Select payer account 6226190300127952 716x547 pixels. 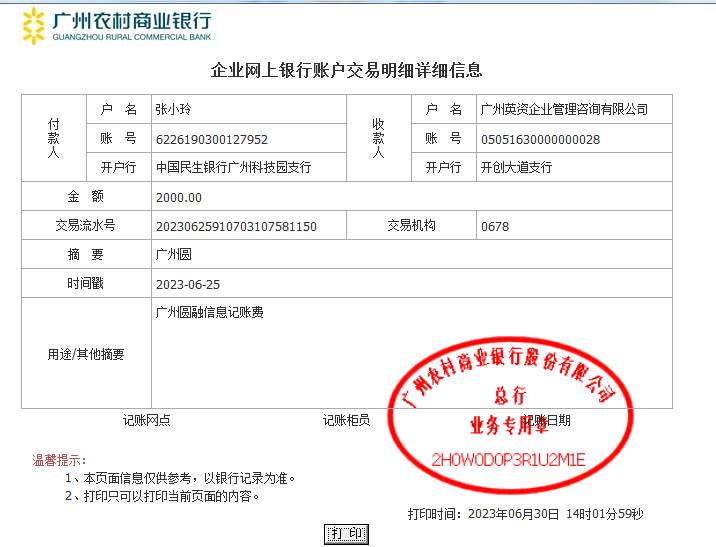[x=212, y=139]
